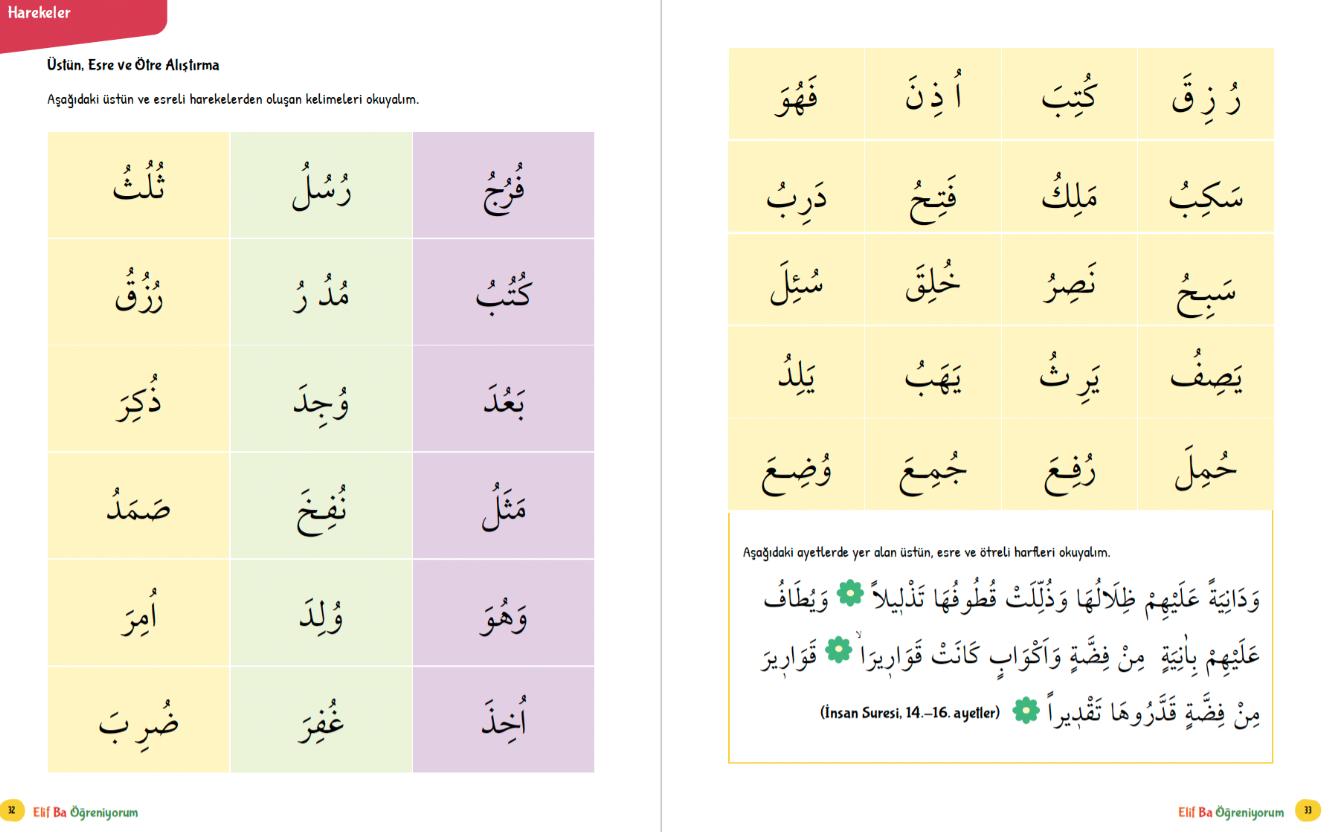
Task: Select the word اُخِذَ in the purple column
Action: click(x=504, y=717)
